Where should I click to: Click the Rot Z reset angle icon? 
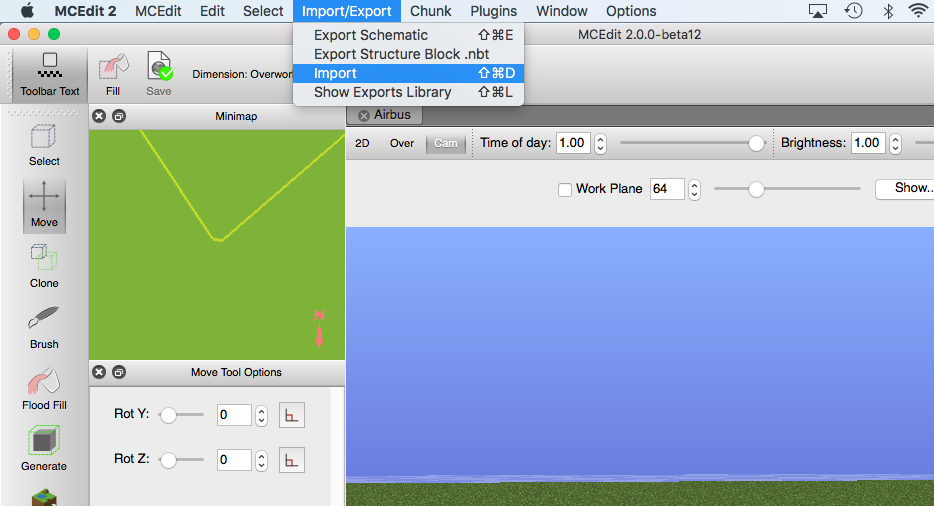tap(291, 460)
